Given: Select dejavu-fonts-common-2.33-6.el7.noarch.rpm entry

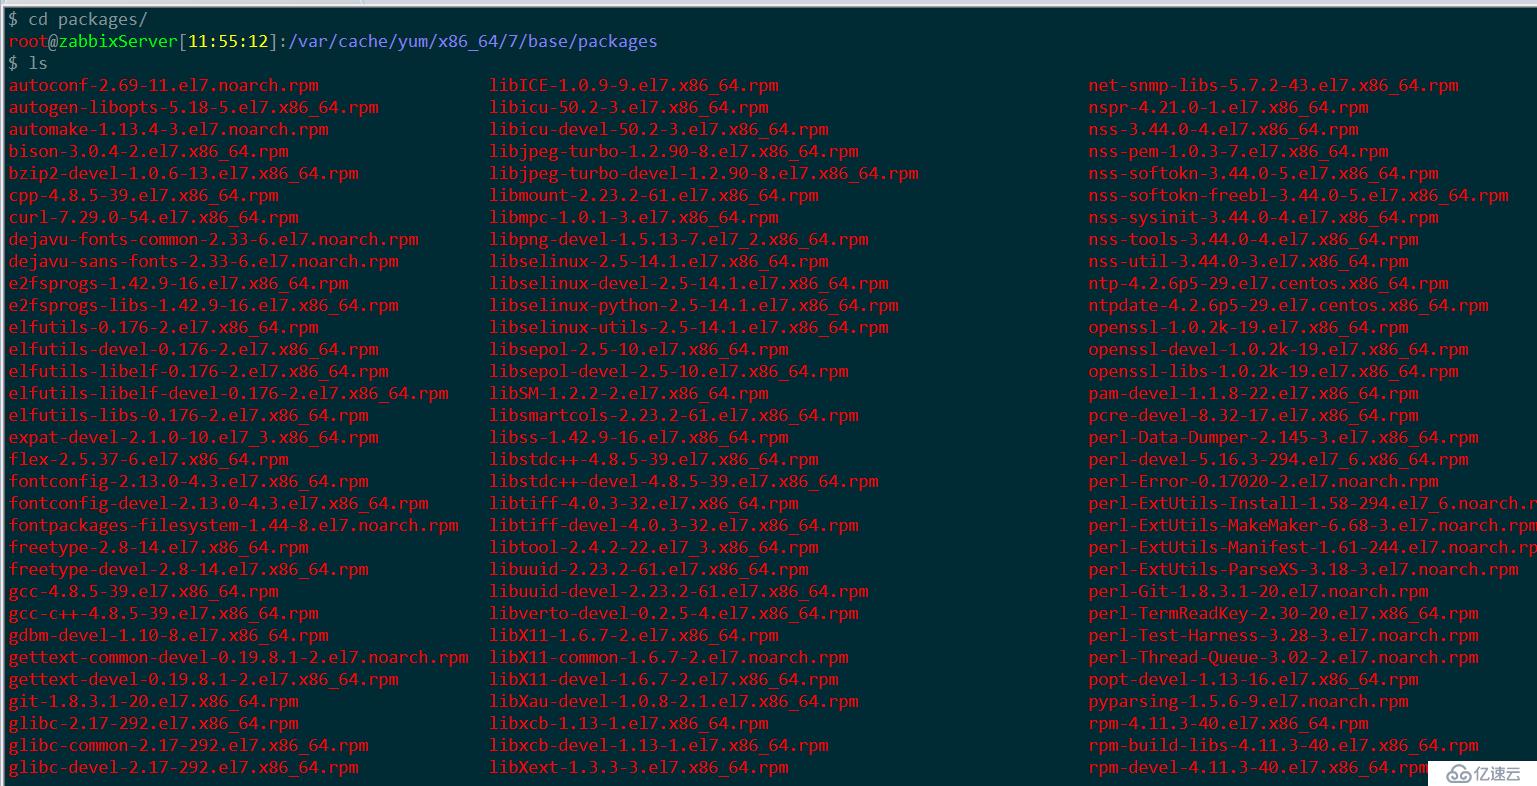Looking at the screenshot, I should [214, 240].
